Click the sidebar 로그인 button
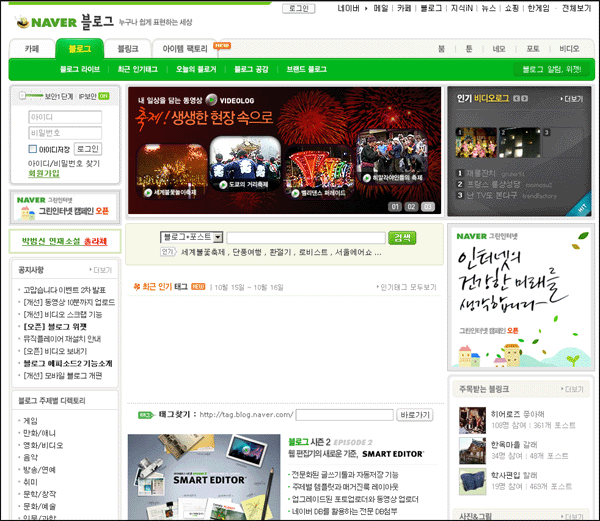The image size is (600, 521). tap(88, 149)
